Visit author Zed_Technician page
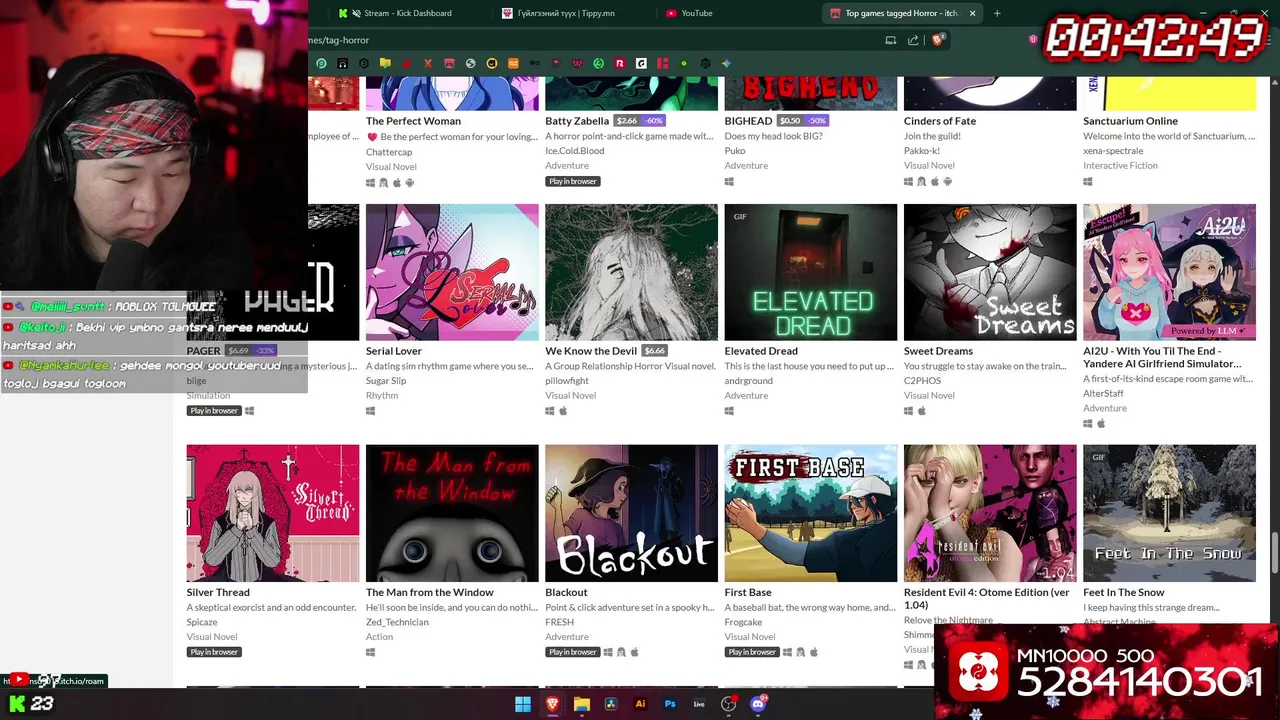The width and height of the screenshot is (1280, 720). [397, 622]
